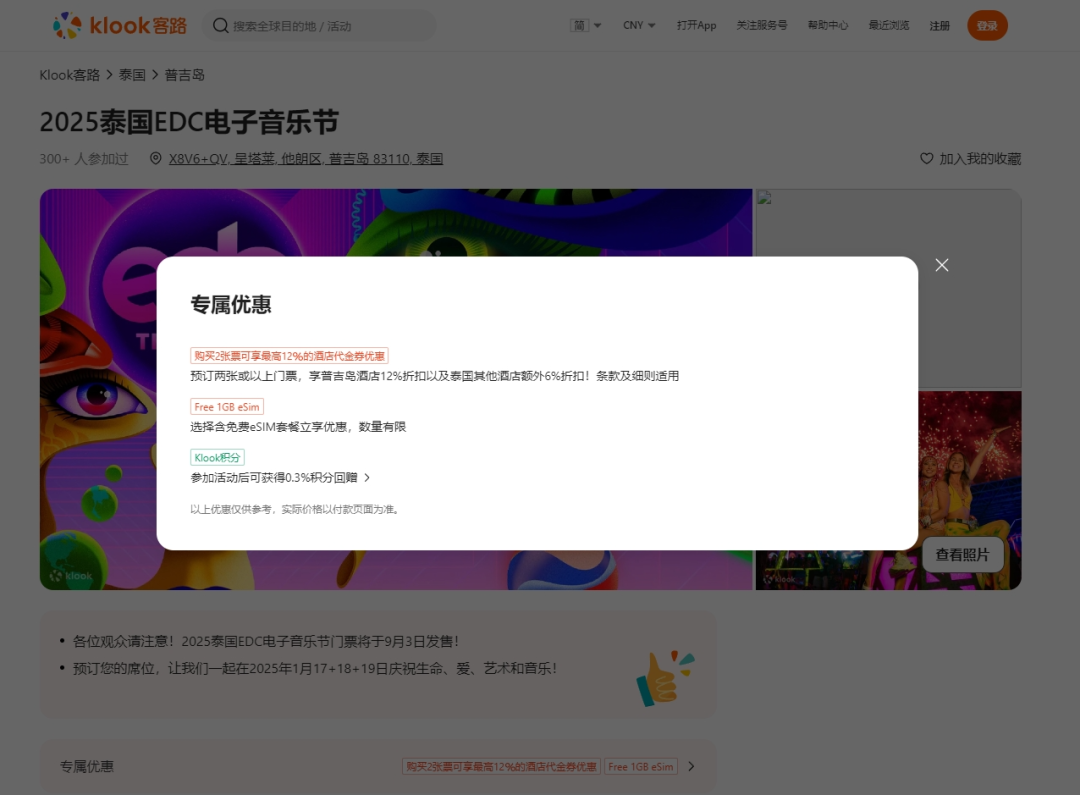Click the 购买2张票可享最高12% tag in popup
1080x795 pixels.
[x=289, y=356]
